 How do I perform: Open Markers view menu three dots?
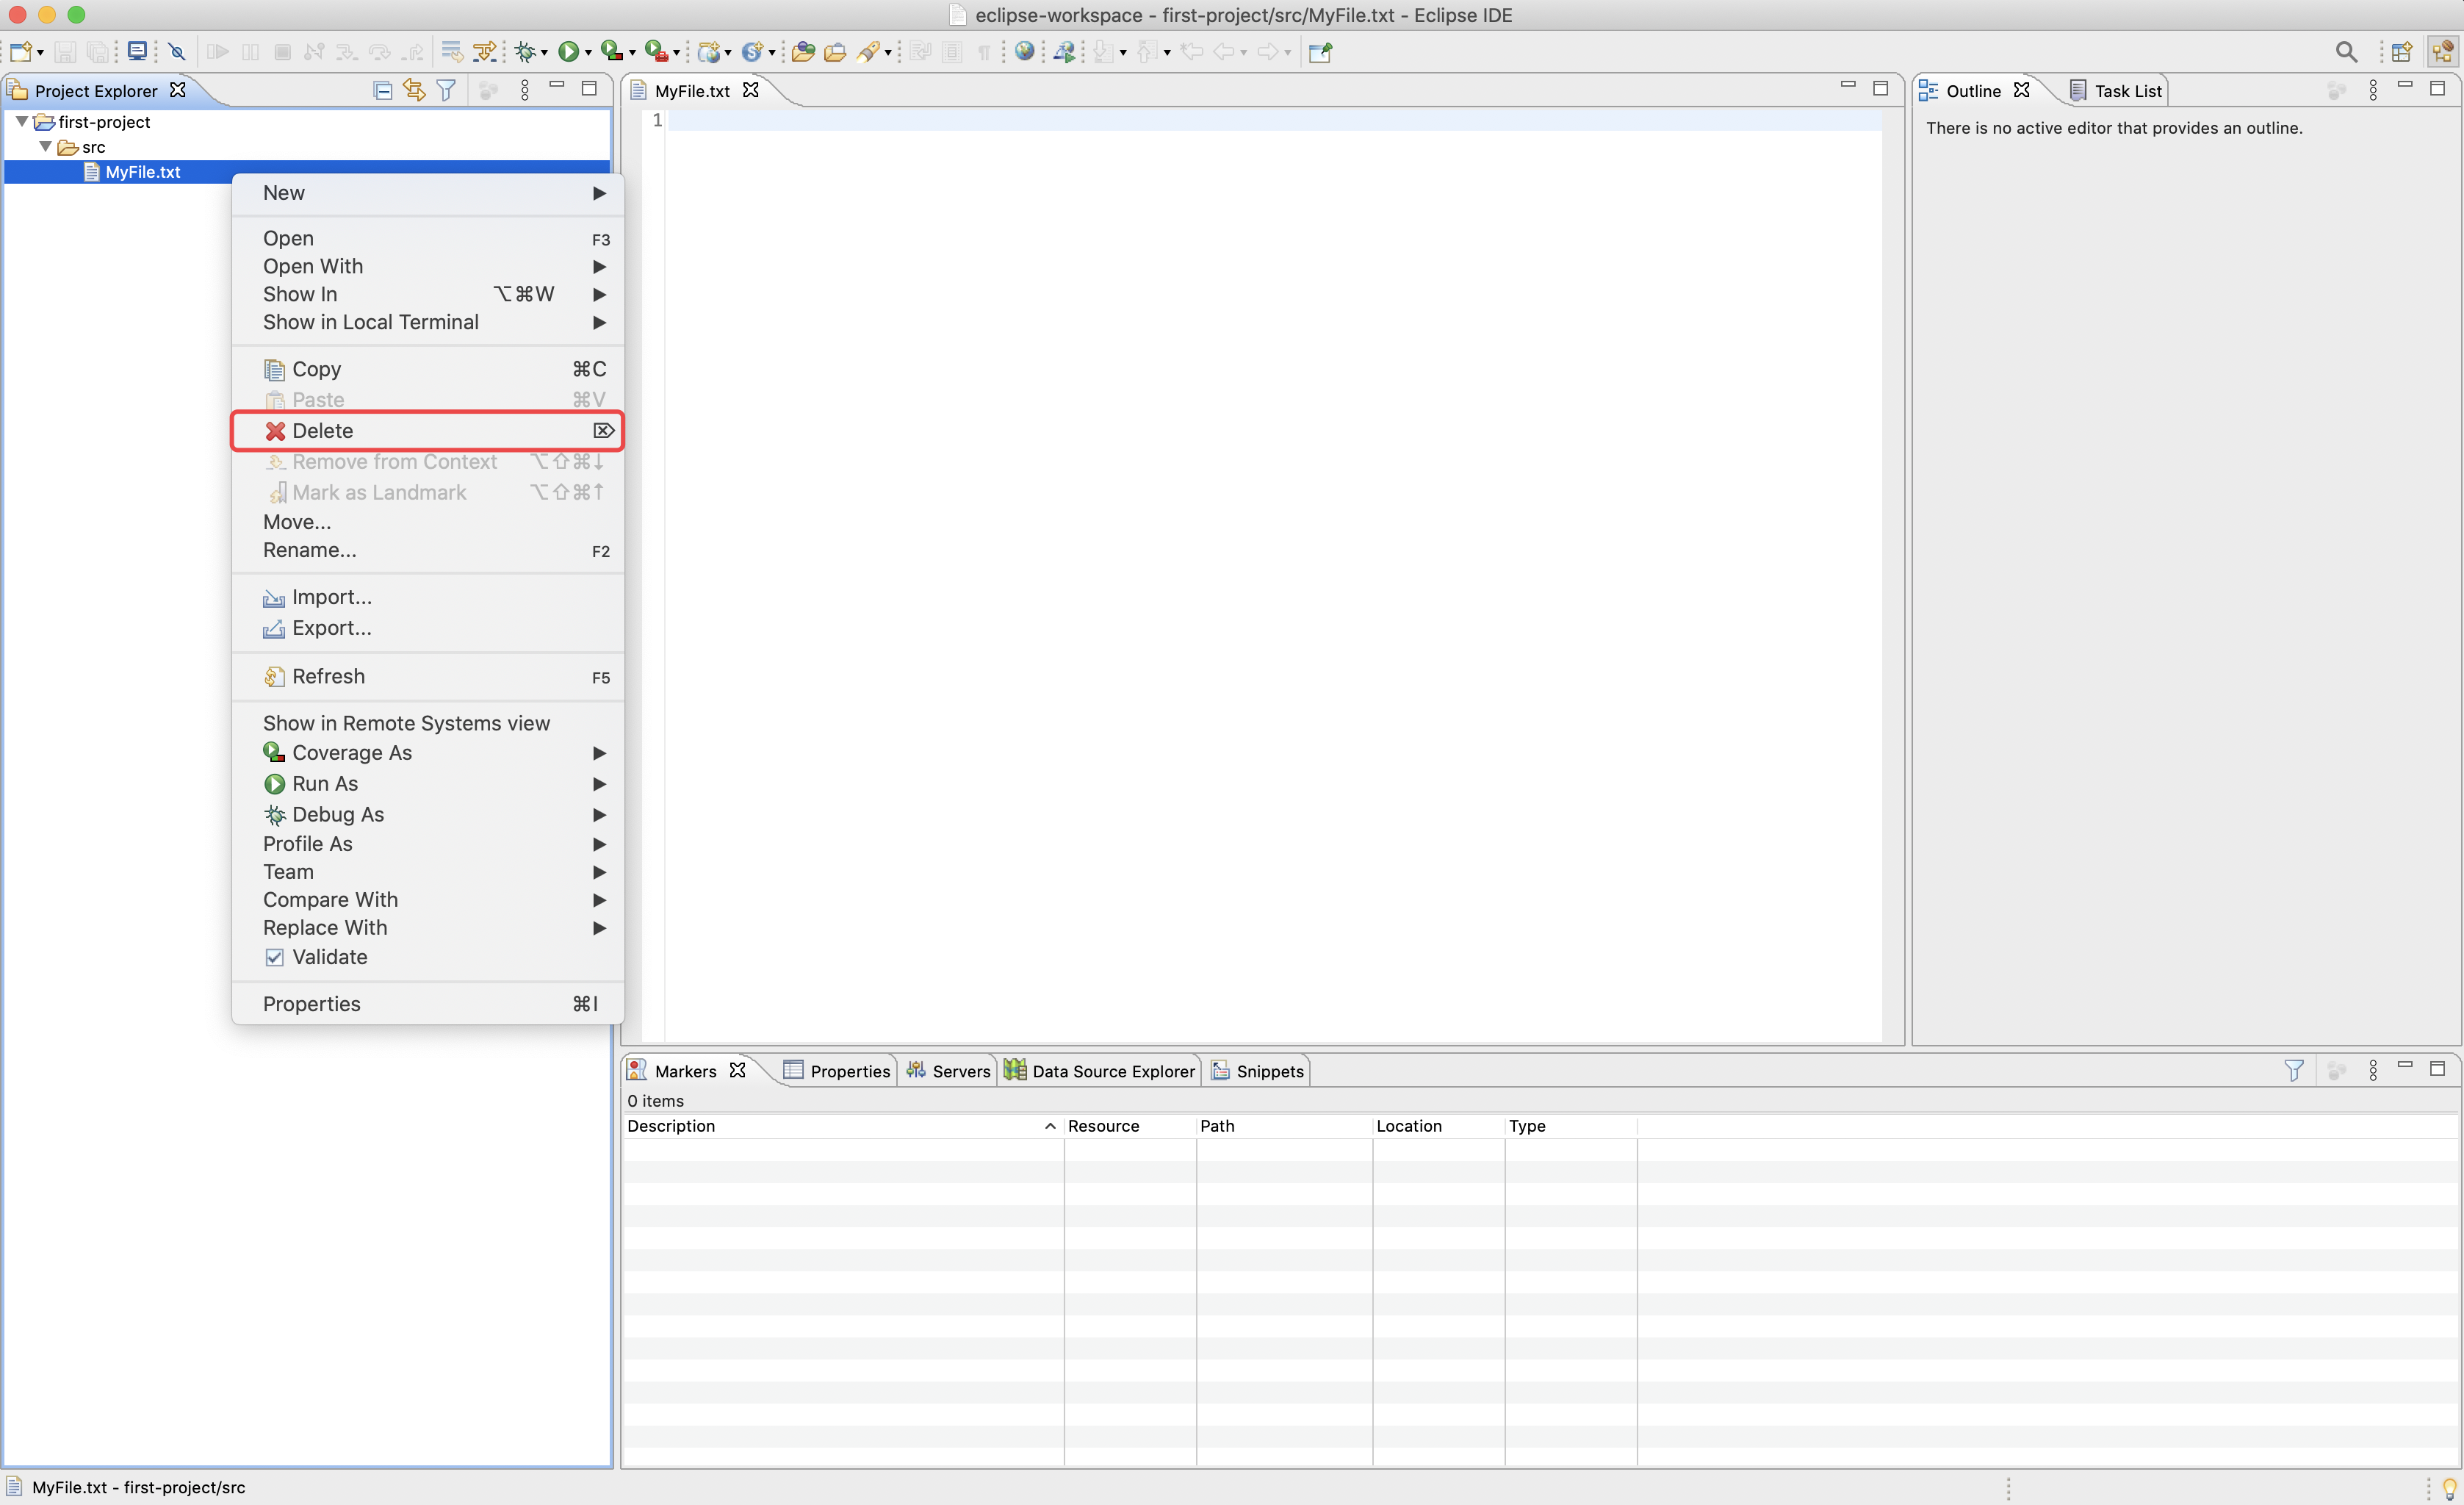click(2373, 1070)
